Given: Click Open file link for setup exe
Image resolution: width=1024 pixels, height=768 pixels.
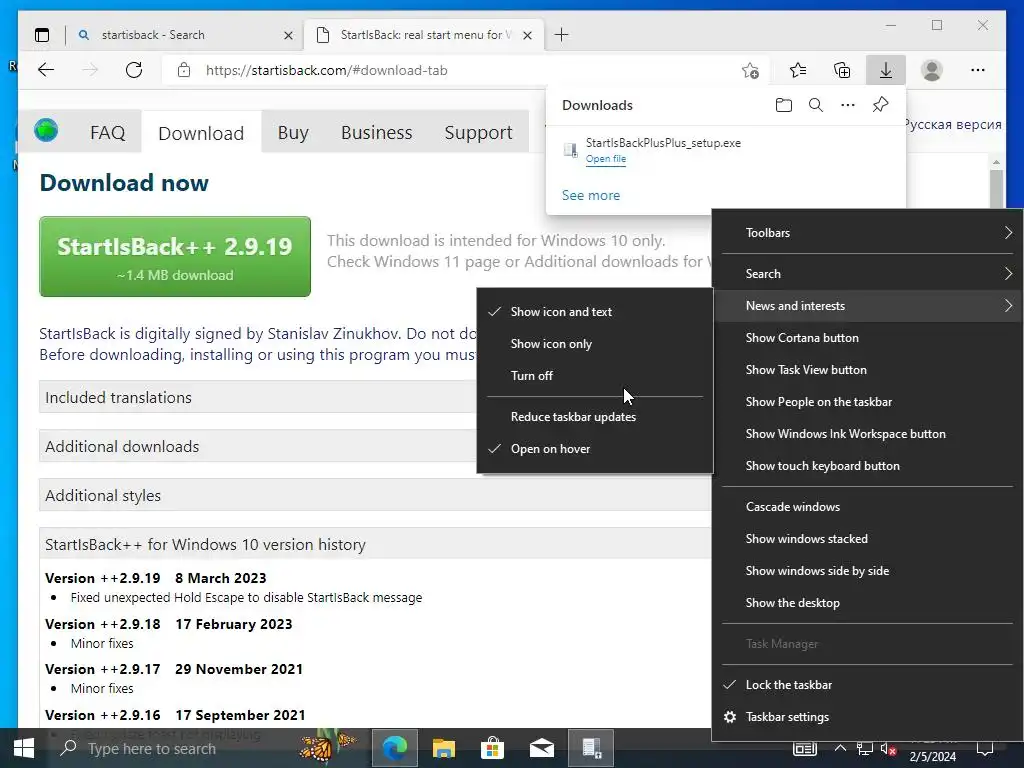Looking at the screenshot, I should click(x=605, y=159).
